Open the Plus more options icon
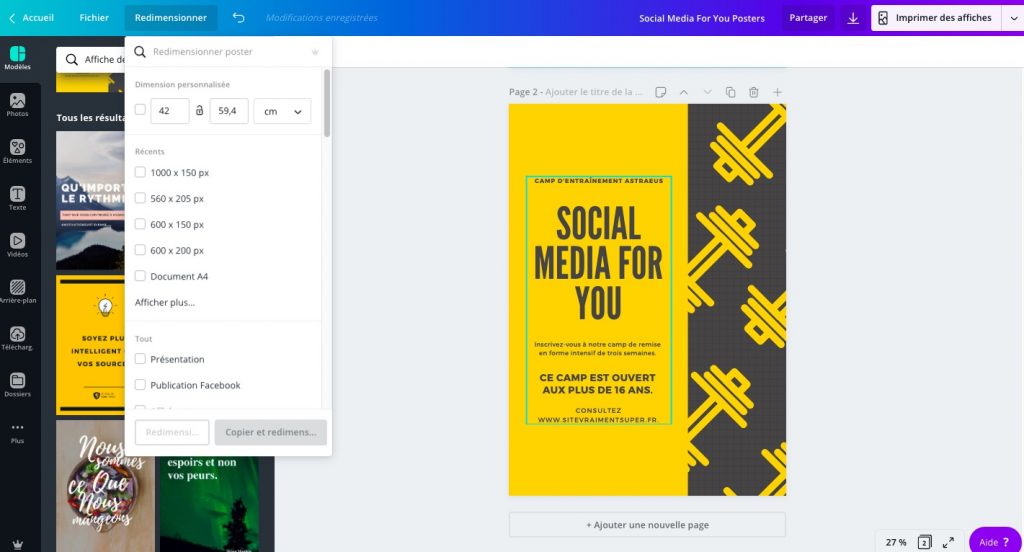This screenshot has height=552, width=1024. 18,432
